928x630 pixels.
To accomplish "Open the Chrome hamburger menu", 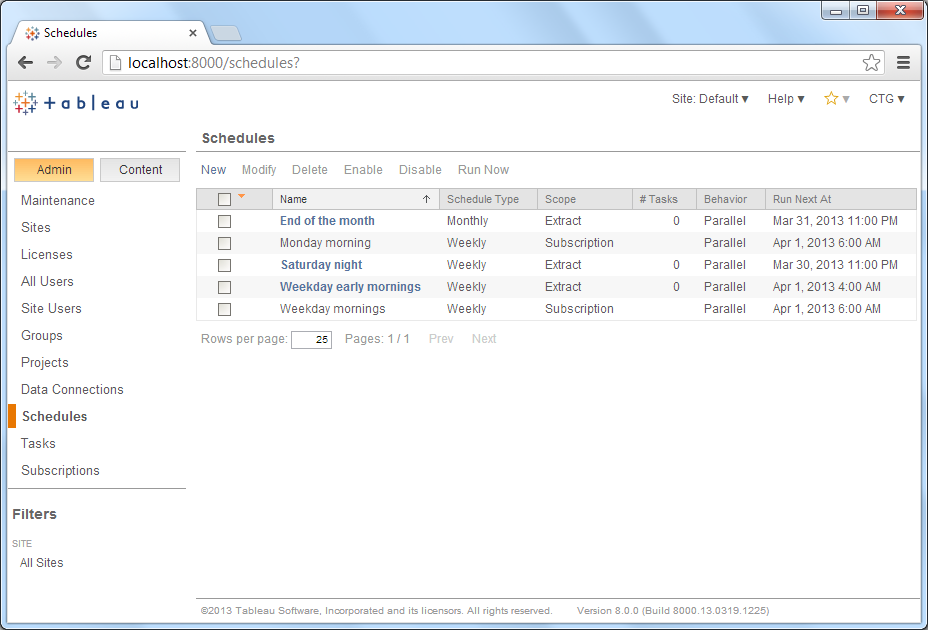I will (903, 62).
